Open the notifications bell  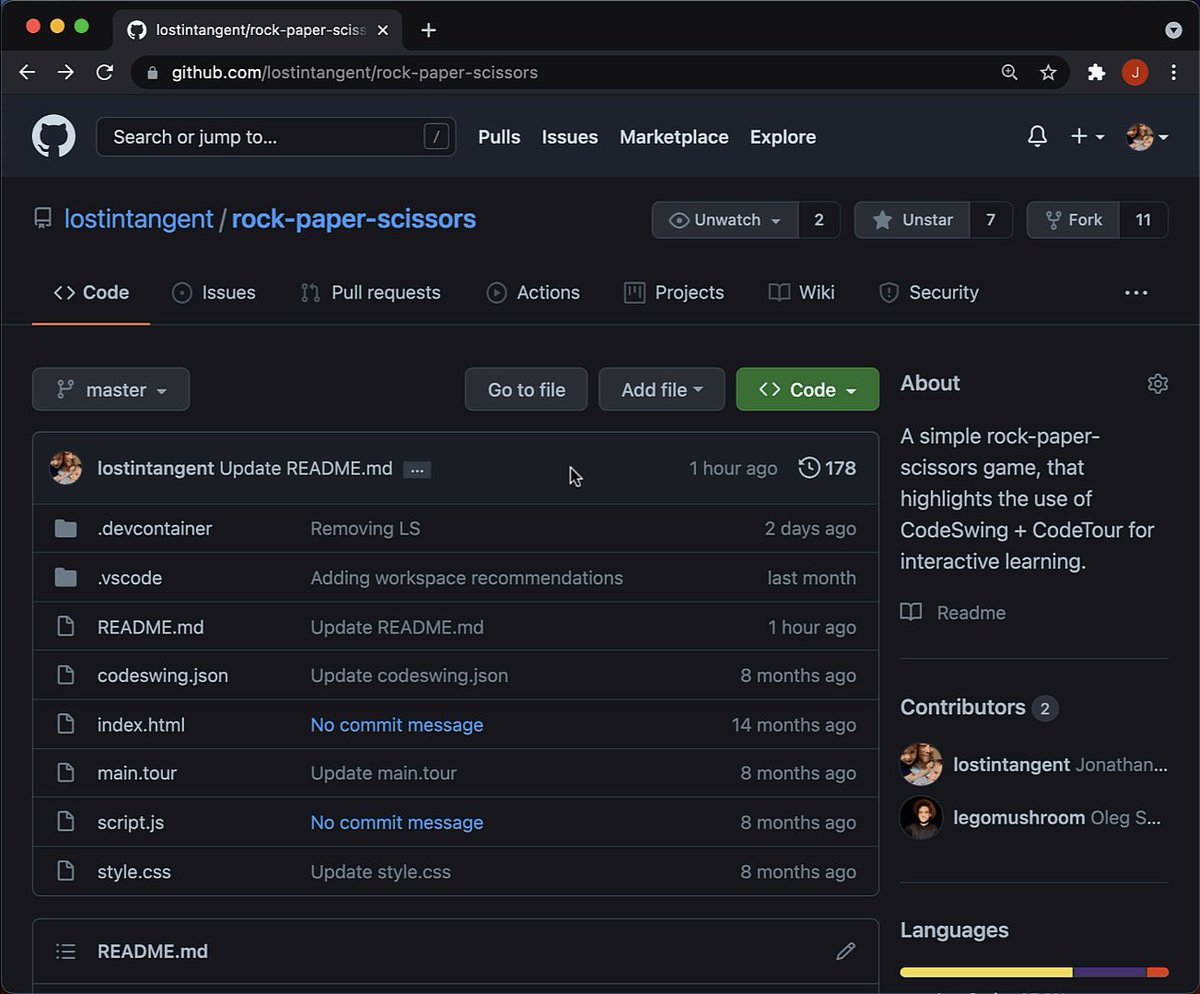(x=1037, y=136)
